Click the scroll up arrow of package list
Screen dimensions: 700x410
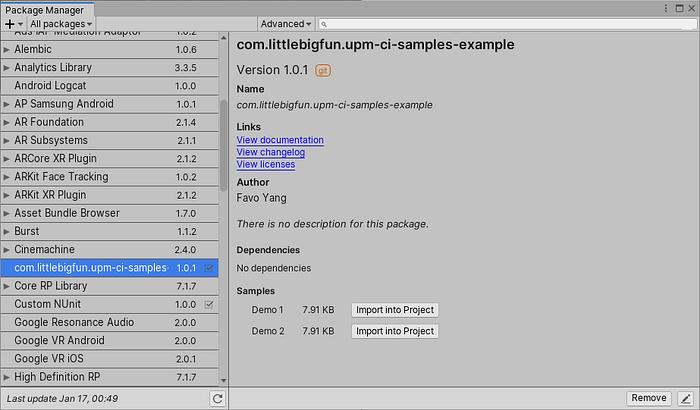[x=223, y=38]
